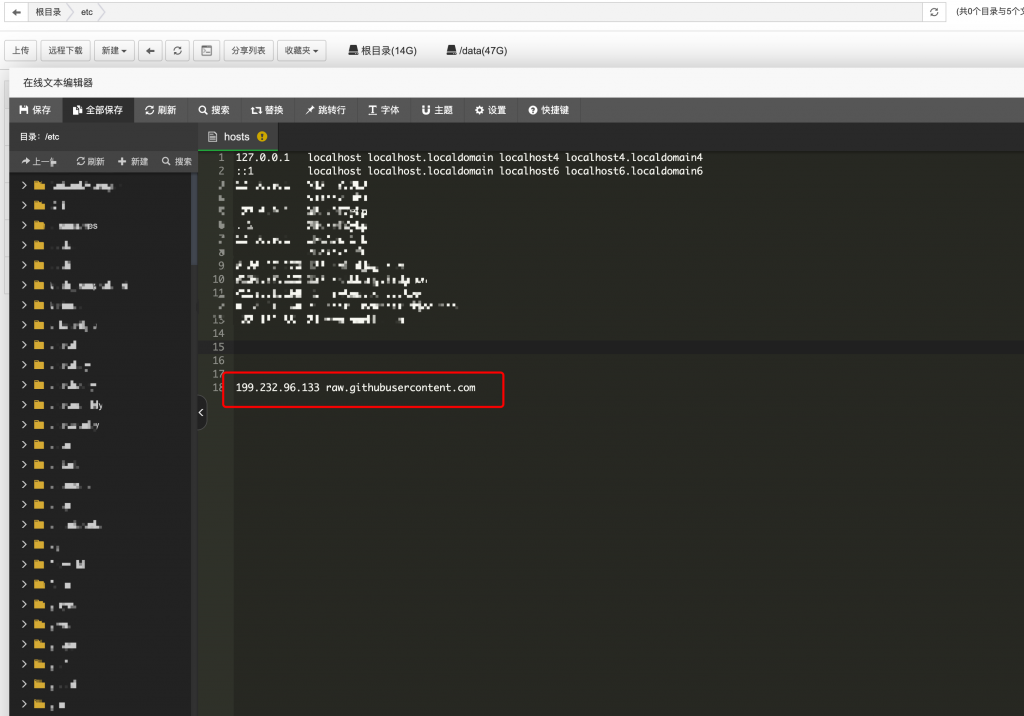The width and height of the screenshot is (1024, 716).
Task: Click the 保存 (Save) icon in editor toolbar
Action: [x=35, y=110]
